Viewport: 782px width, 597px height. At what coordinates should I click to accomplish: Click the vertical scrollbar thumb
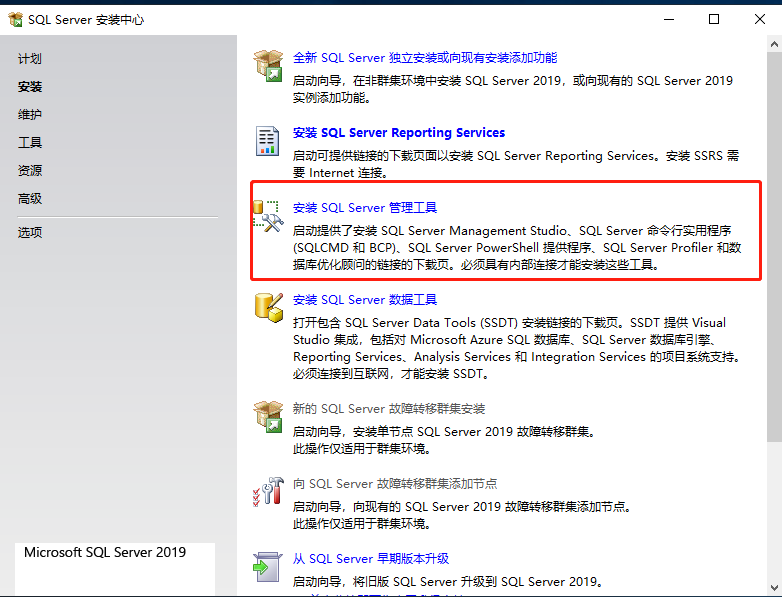[x=774, y=246]
